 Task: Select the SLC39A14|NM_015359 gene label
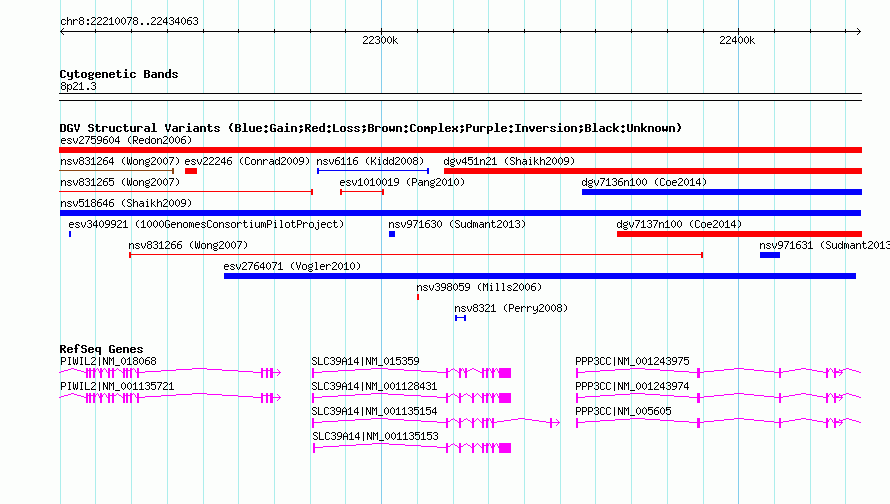tap(365, 361)
